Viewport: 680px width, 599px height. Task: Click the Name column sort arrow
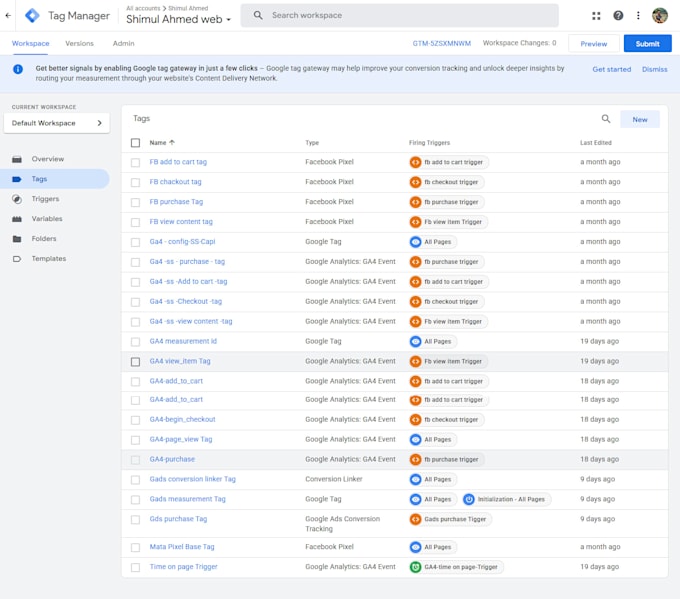click(172, 142)
